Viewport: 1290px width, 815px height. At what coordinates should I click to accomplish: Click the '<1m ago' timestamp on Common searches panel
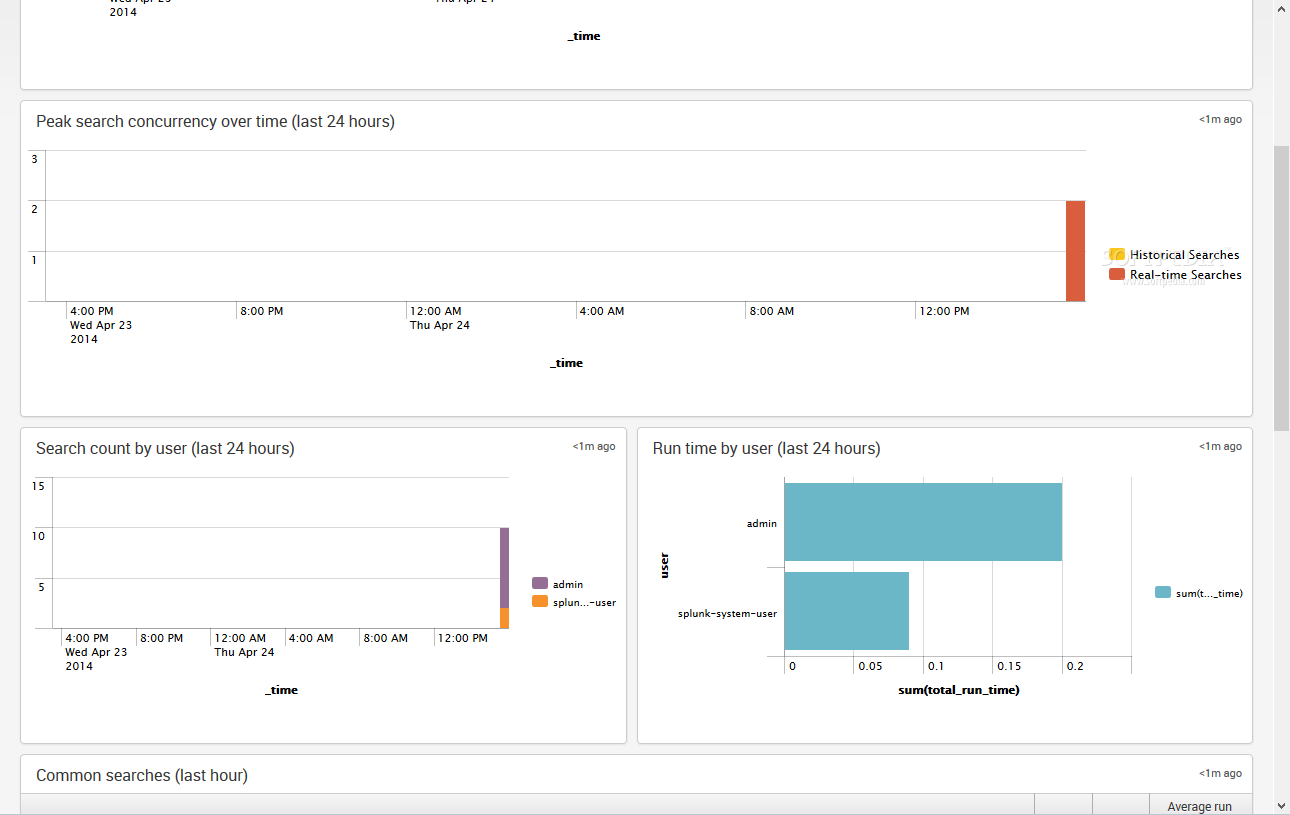pos(1220,773)
